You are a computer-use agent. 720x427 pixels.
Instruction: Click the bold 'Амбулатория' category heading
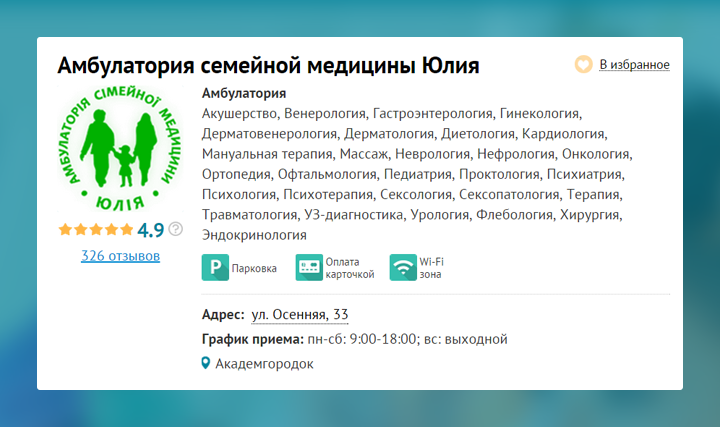pos(244,93)
